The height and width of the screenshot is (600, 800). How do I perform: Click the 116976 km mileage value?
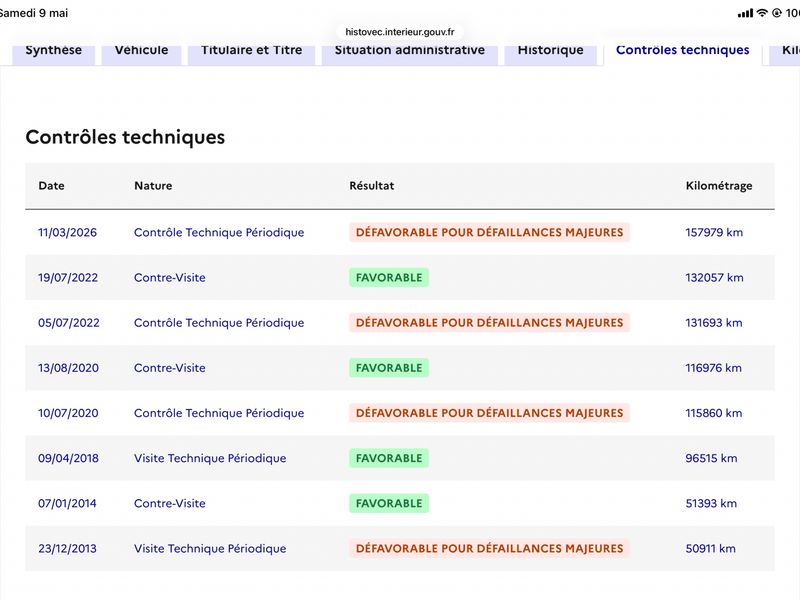(x=713, y=368)
